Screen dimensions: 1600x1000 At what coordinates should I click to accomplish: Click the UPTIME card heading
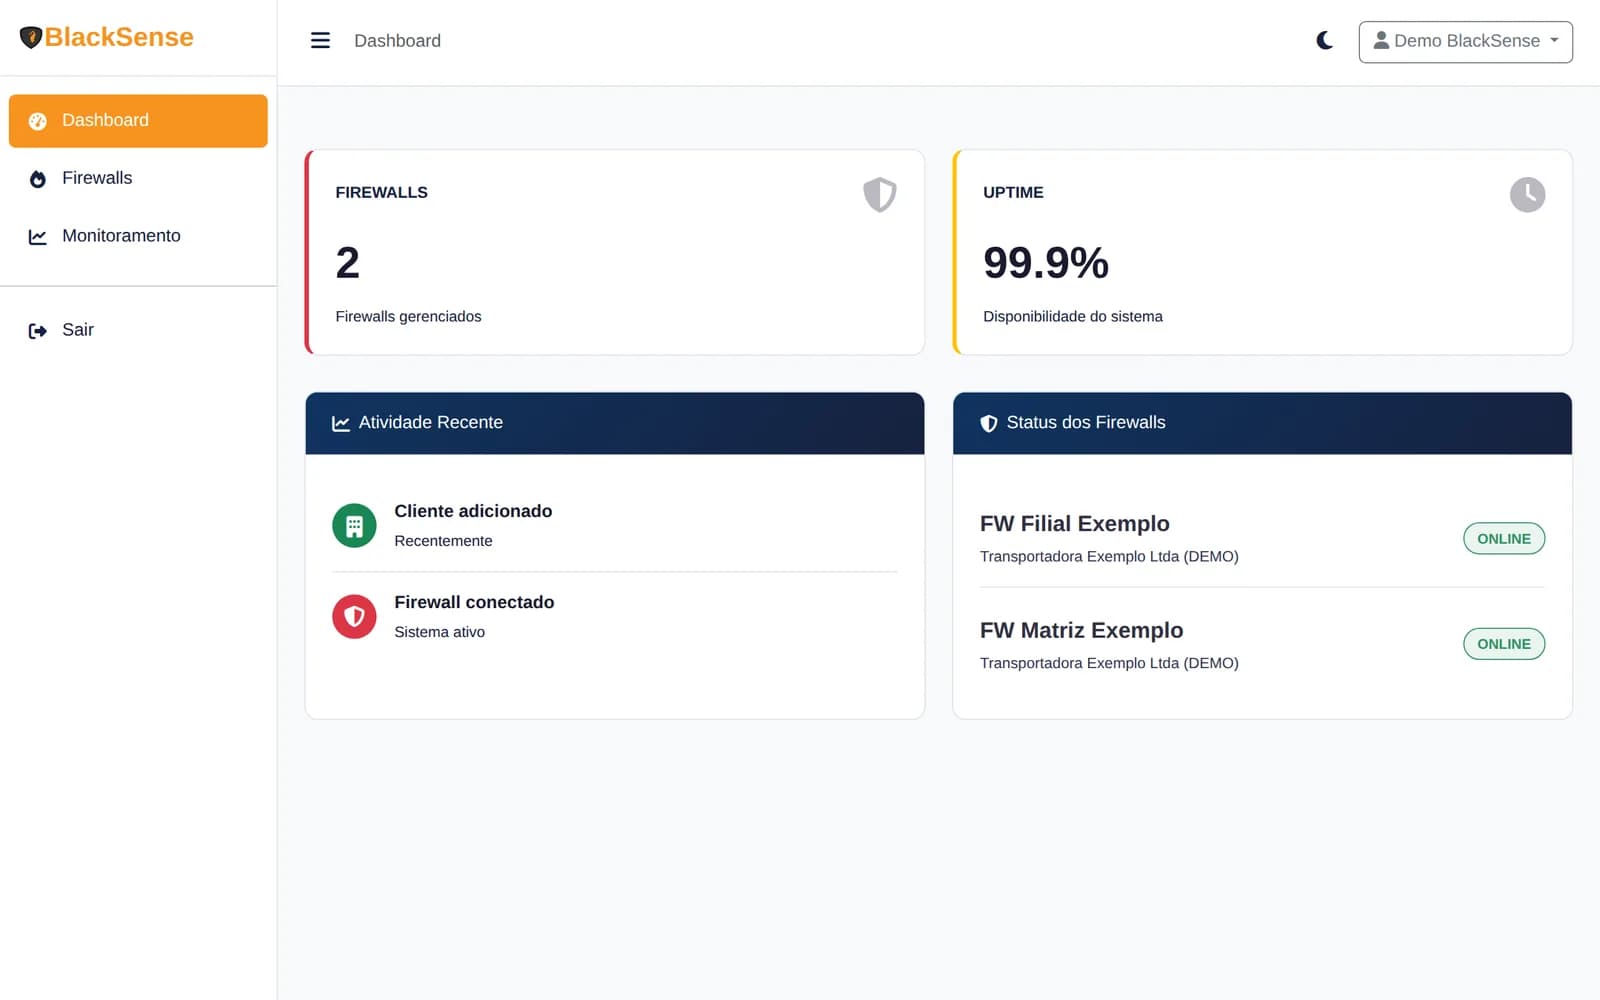1013,192
